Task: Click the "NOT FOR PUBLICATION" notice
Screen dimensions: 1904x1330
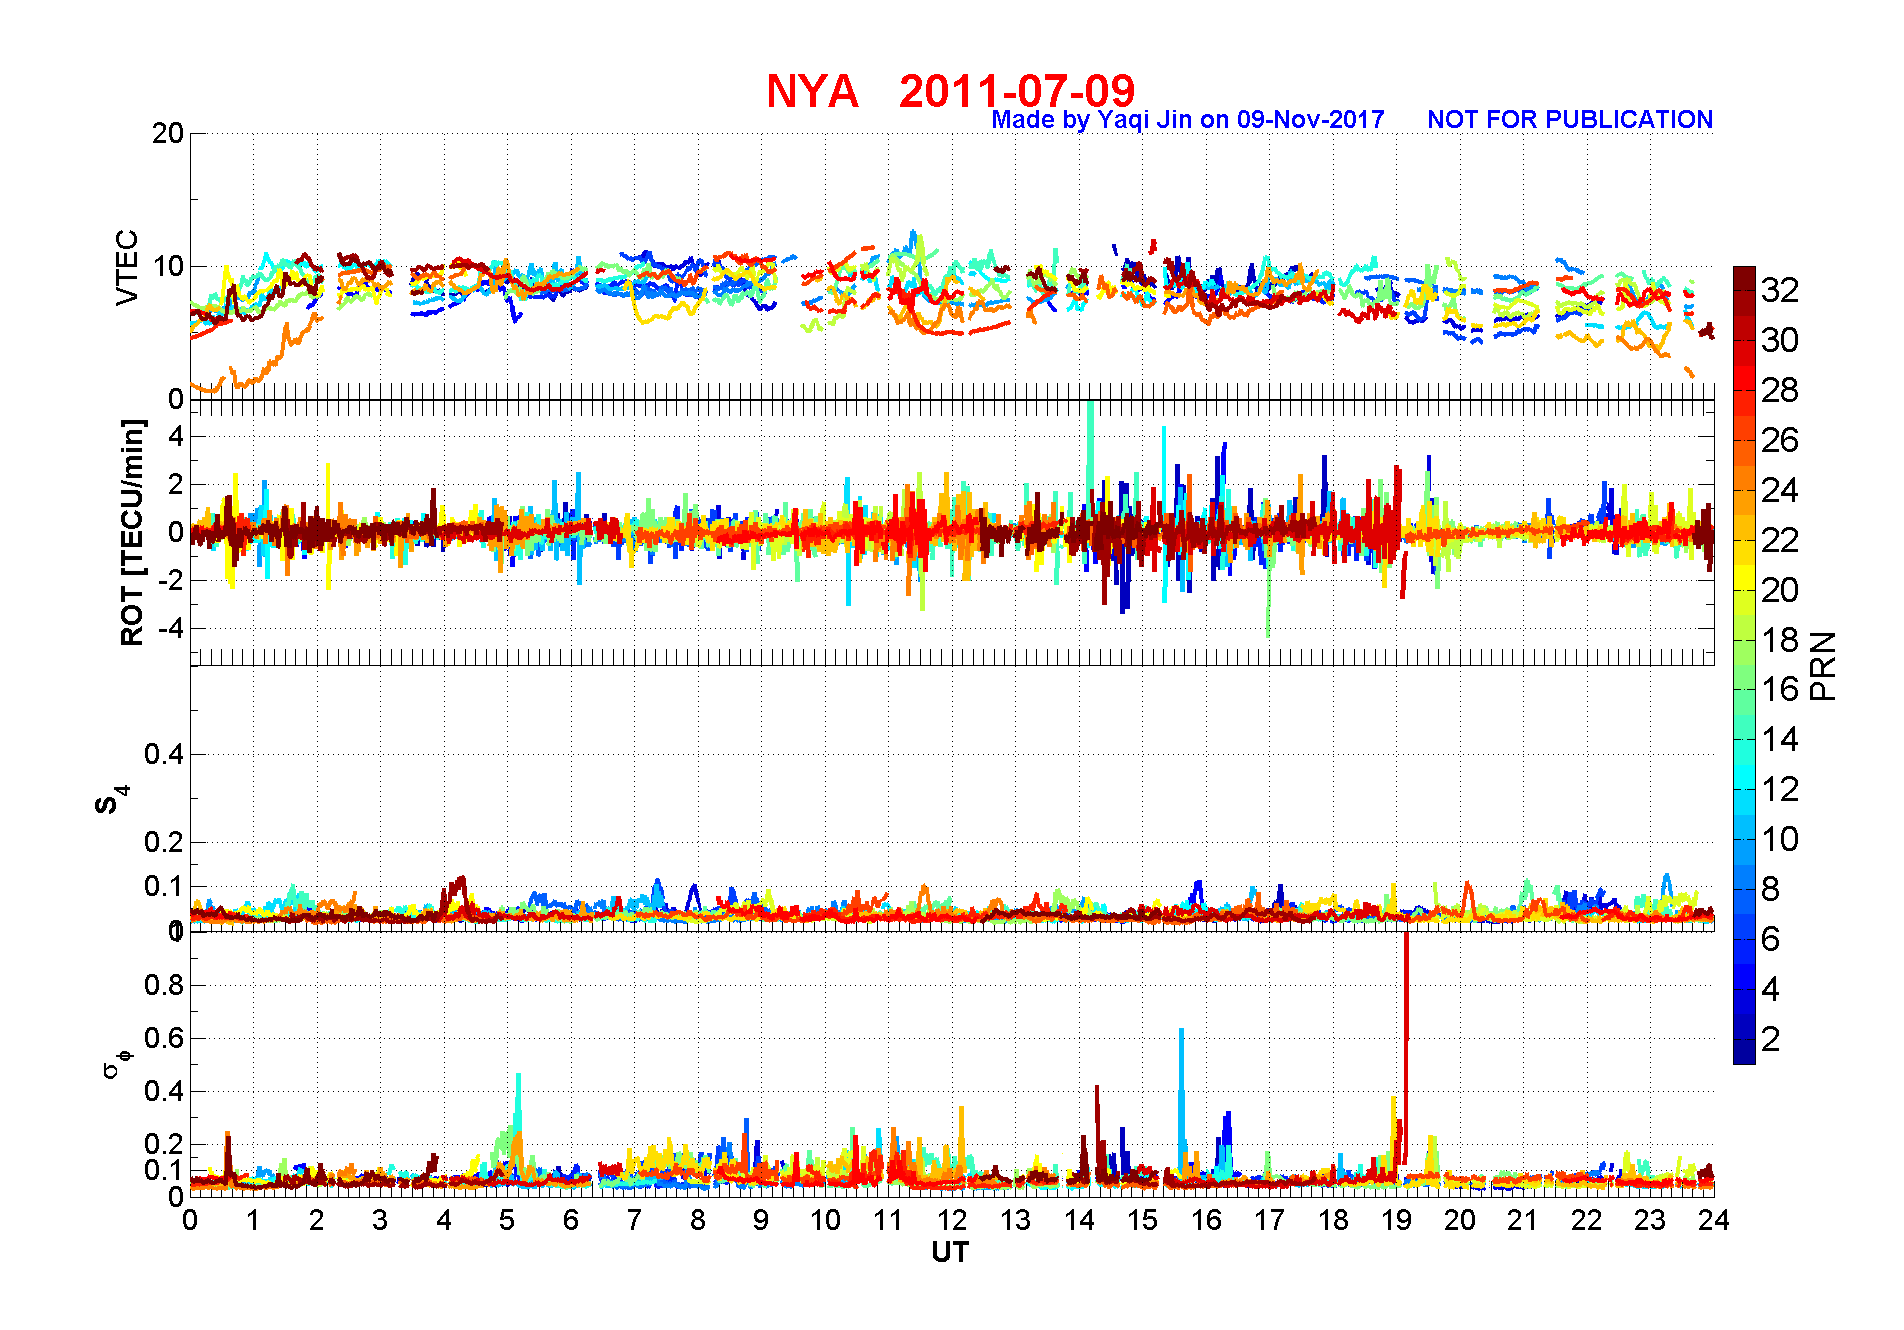Action: 1570,120
